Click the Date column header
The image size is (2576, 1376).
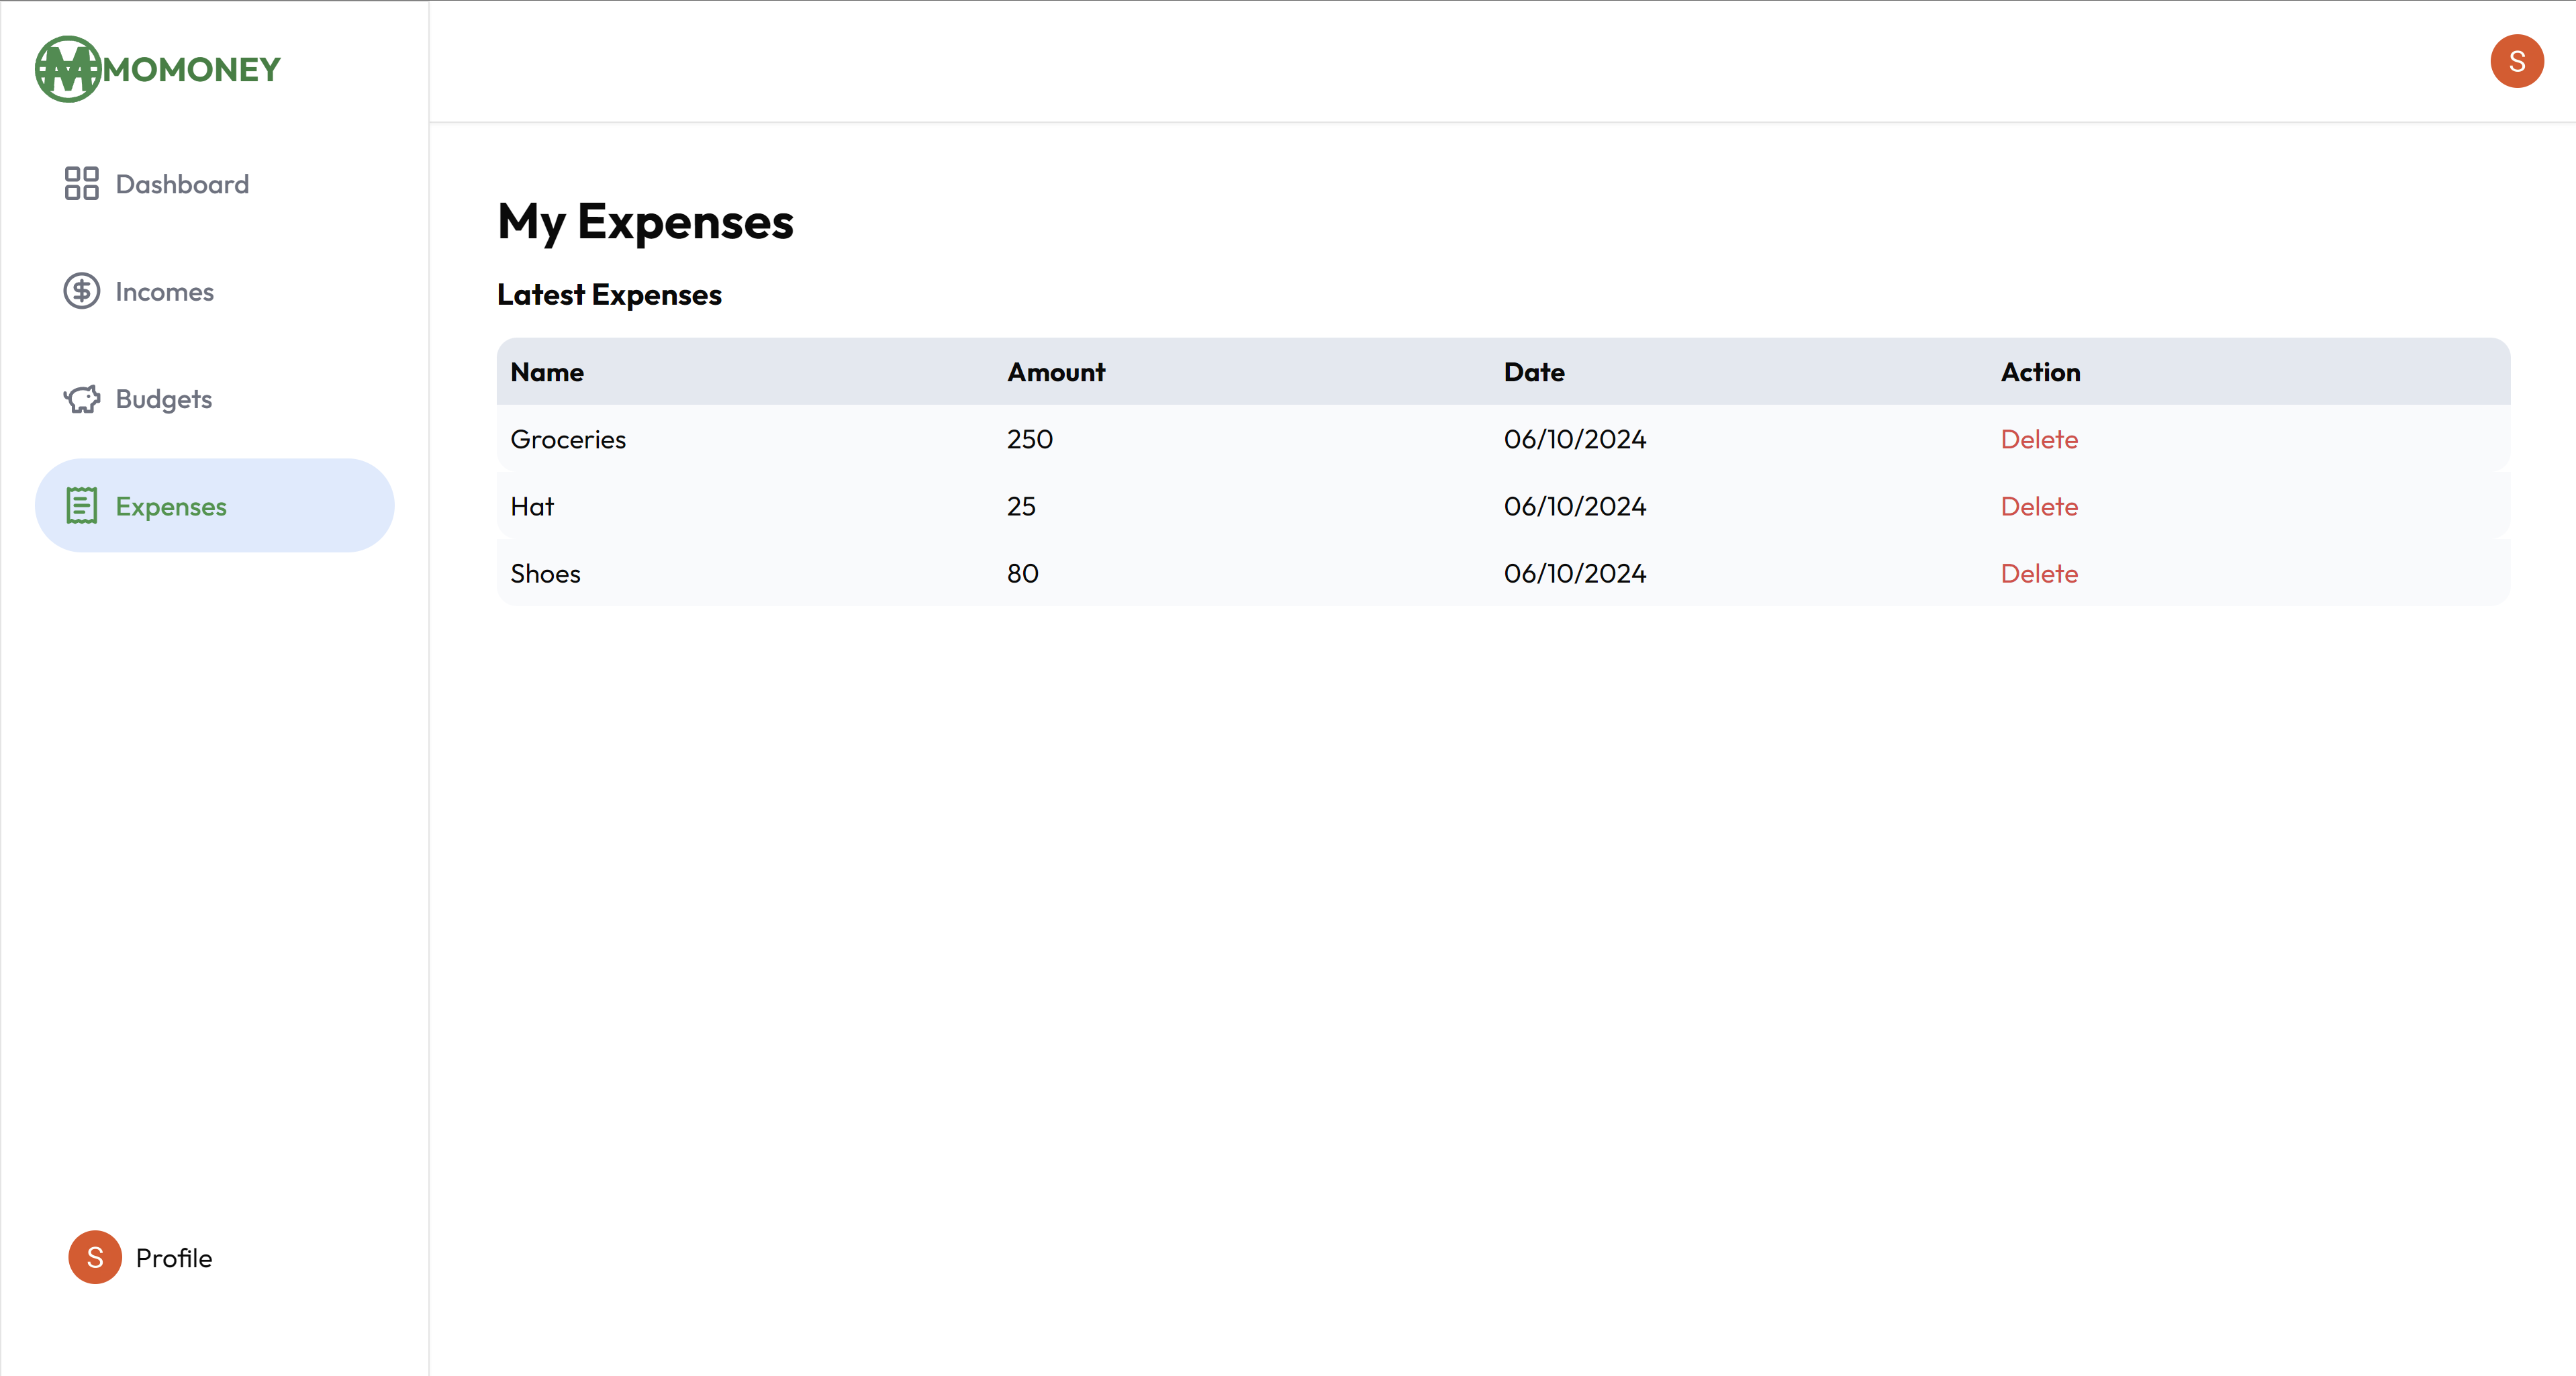click(1533, 372)
